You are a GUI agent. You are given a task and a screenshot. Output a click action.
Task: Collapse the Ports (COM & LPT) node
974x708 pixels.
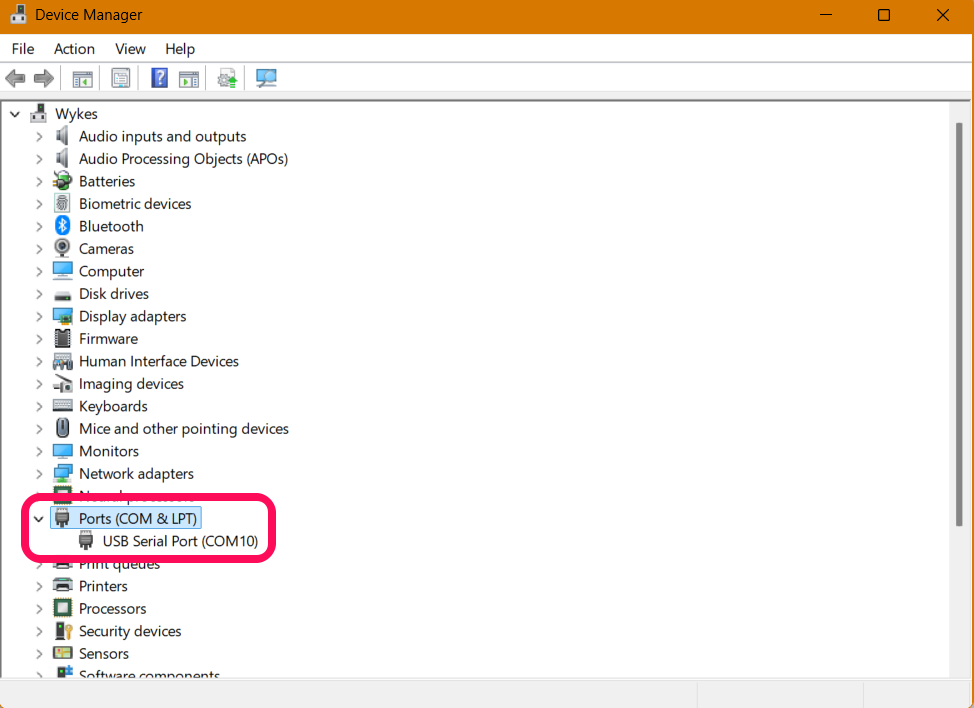point(39,519)
